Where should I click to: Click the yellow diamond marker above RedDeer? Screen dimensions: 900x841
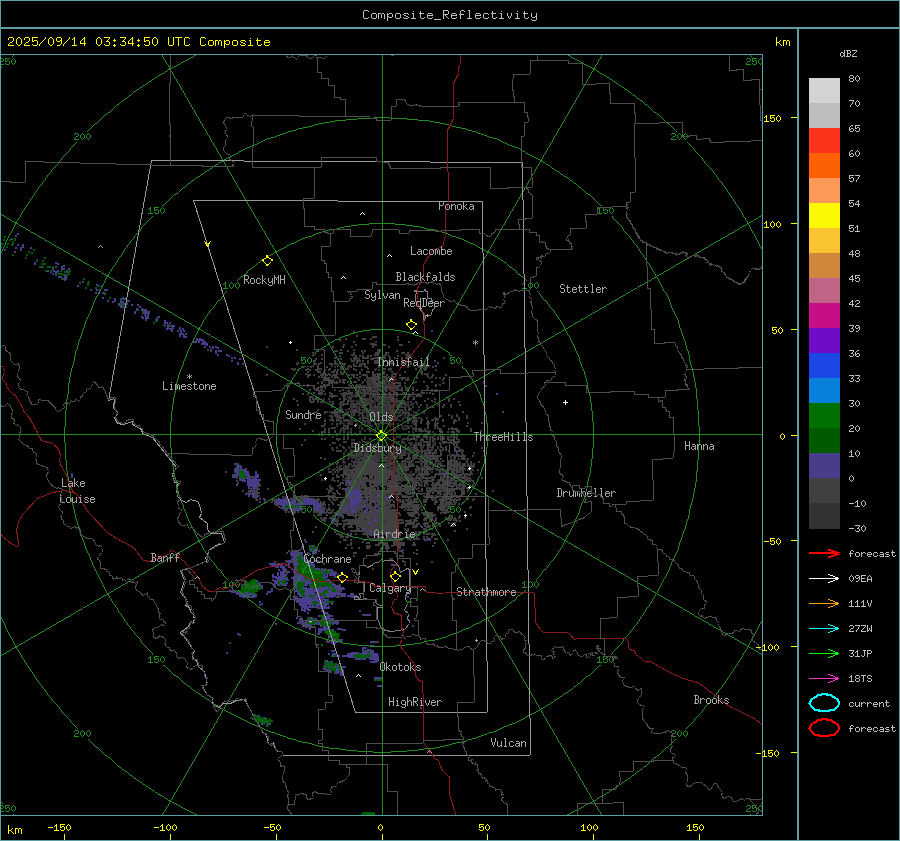click(x=412, y=325)
